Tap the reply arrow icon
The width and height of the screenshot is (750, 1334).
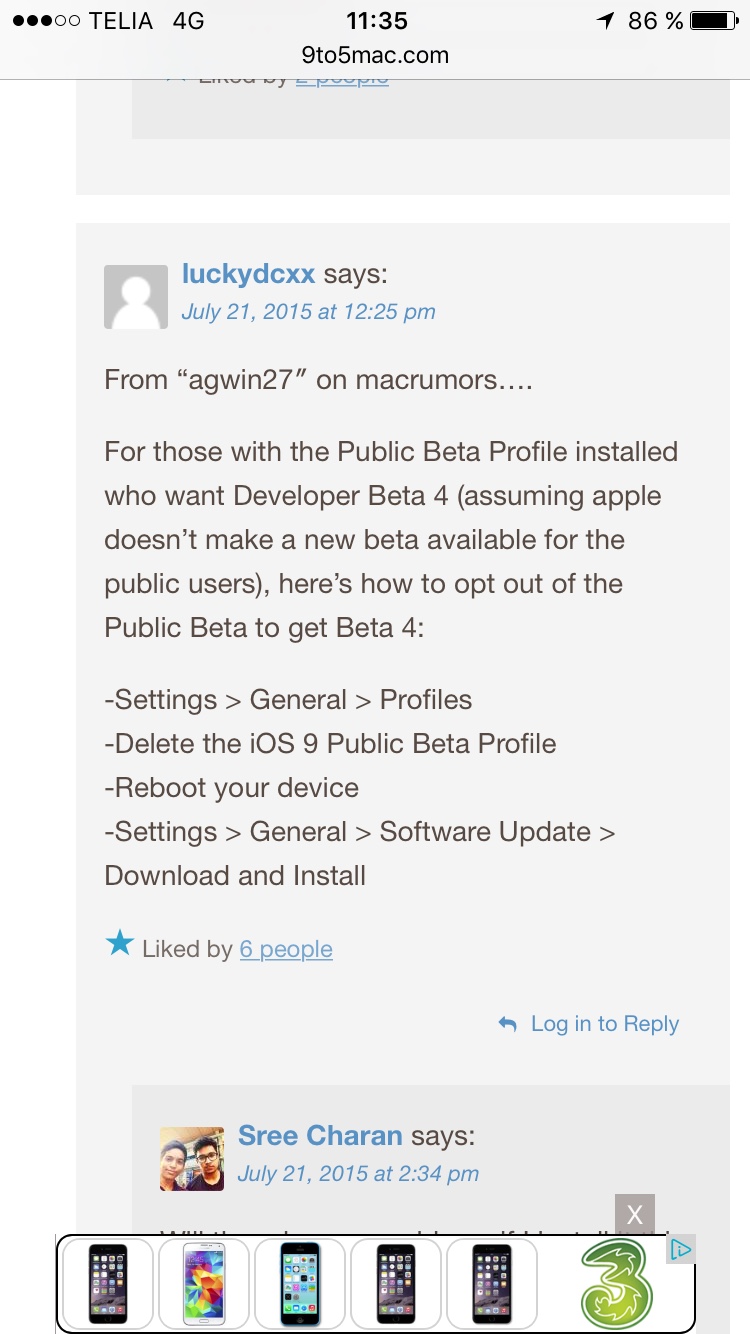coord(508,1024)
